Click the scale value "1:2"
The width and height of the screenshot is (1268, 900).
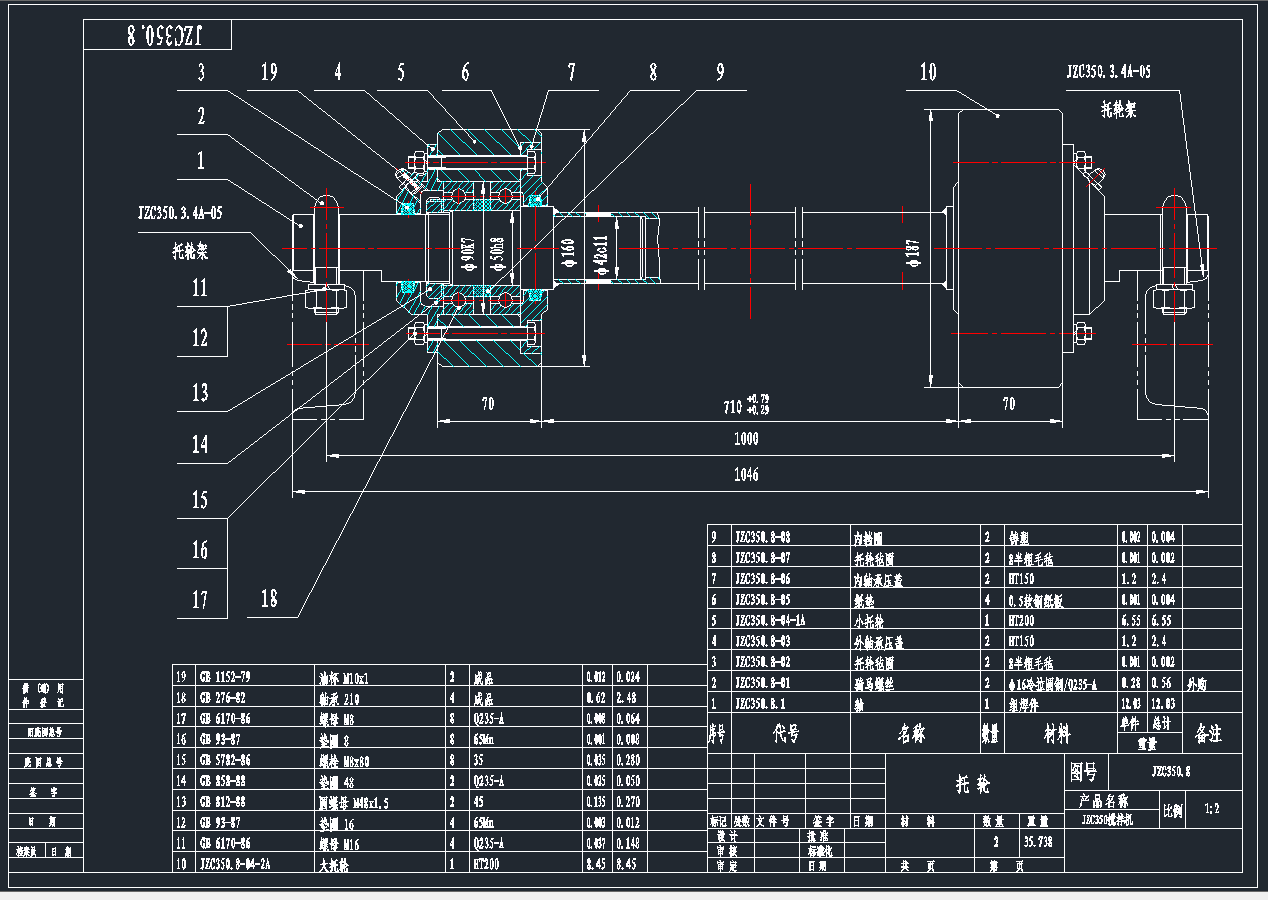[1212, 809]
